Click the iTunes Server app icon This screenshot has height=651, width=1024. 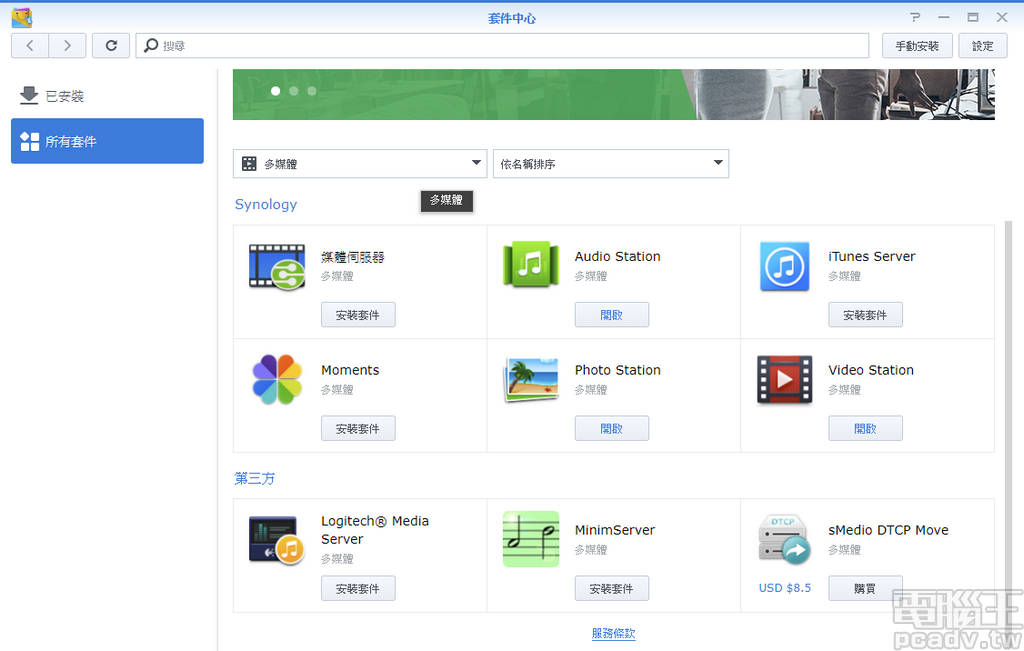784,267
